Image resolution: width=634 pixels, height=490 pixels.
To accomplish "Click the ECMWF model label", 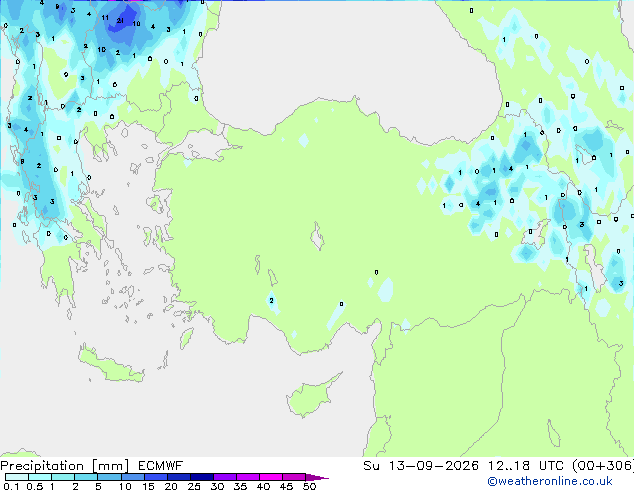I will [161, 466].
